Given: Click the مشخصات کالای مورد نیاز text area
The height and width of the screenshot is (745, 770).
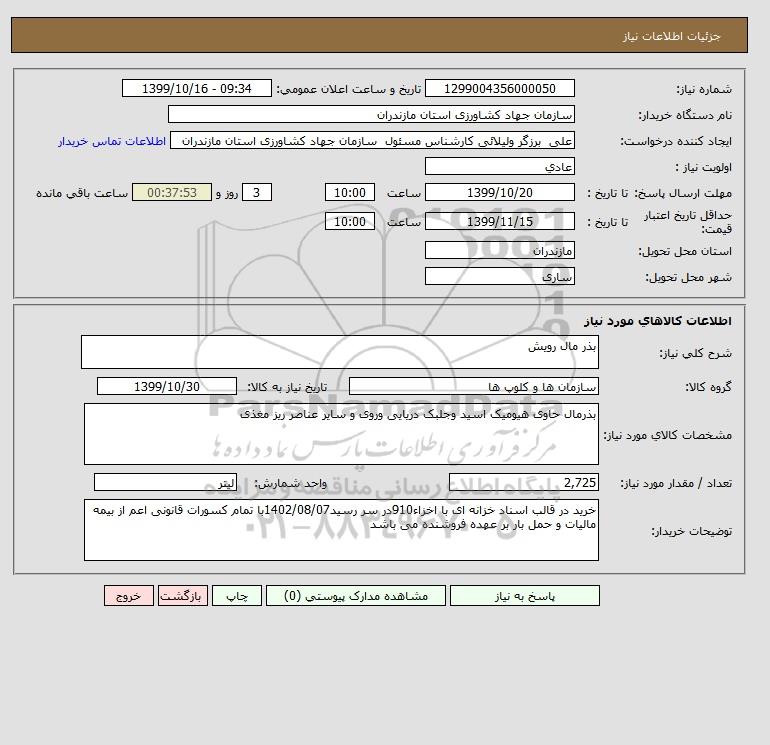Looking at the screenshot, I should coord(341,434).
